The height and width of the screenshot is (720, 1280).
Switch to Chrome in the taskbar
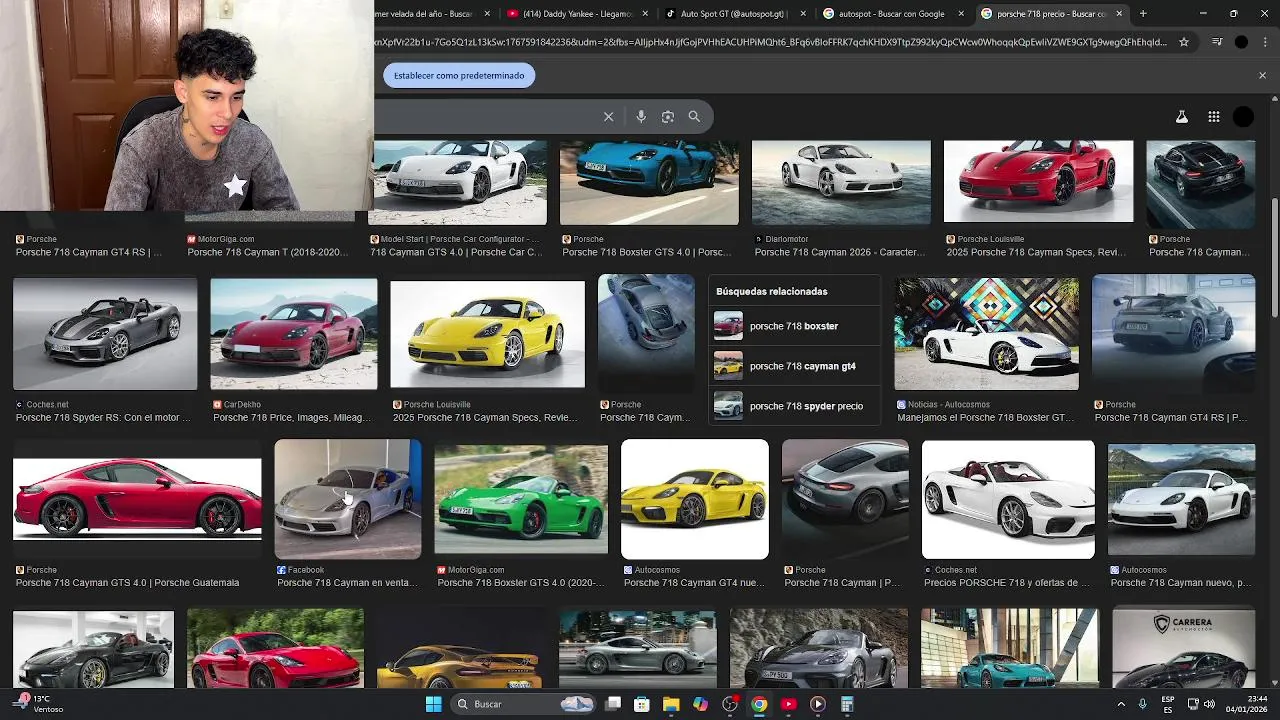[759, 704]
